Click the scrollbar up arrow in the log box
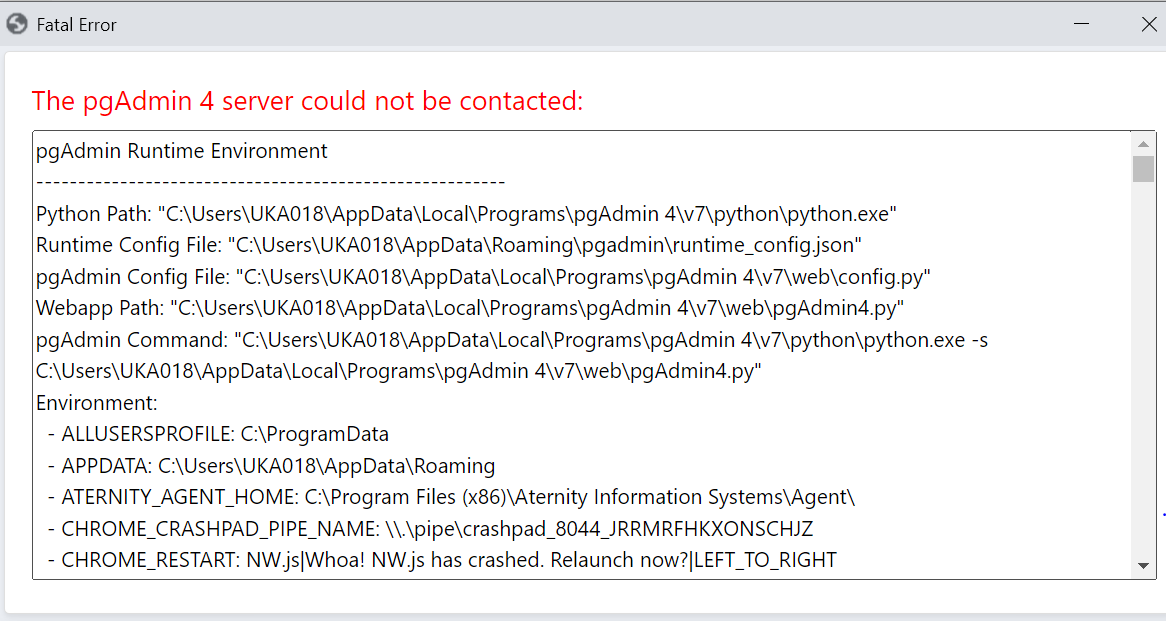The height and width of the screenshot is (628, 1166). pyautogui.click(x=1143, y=144)
